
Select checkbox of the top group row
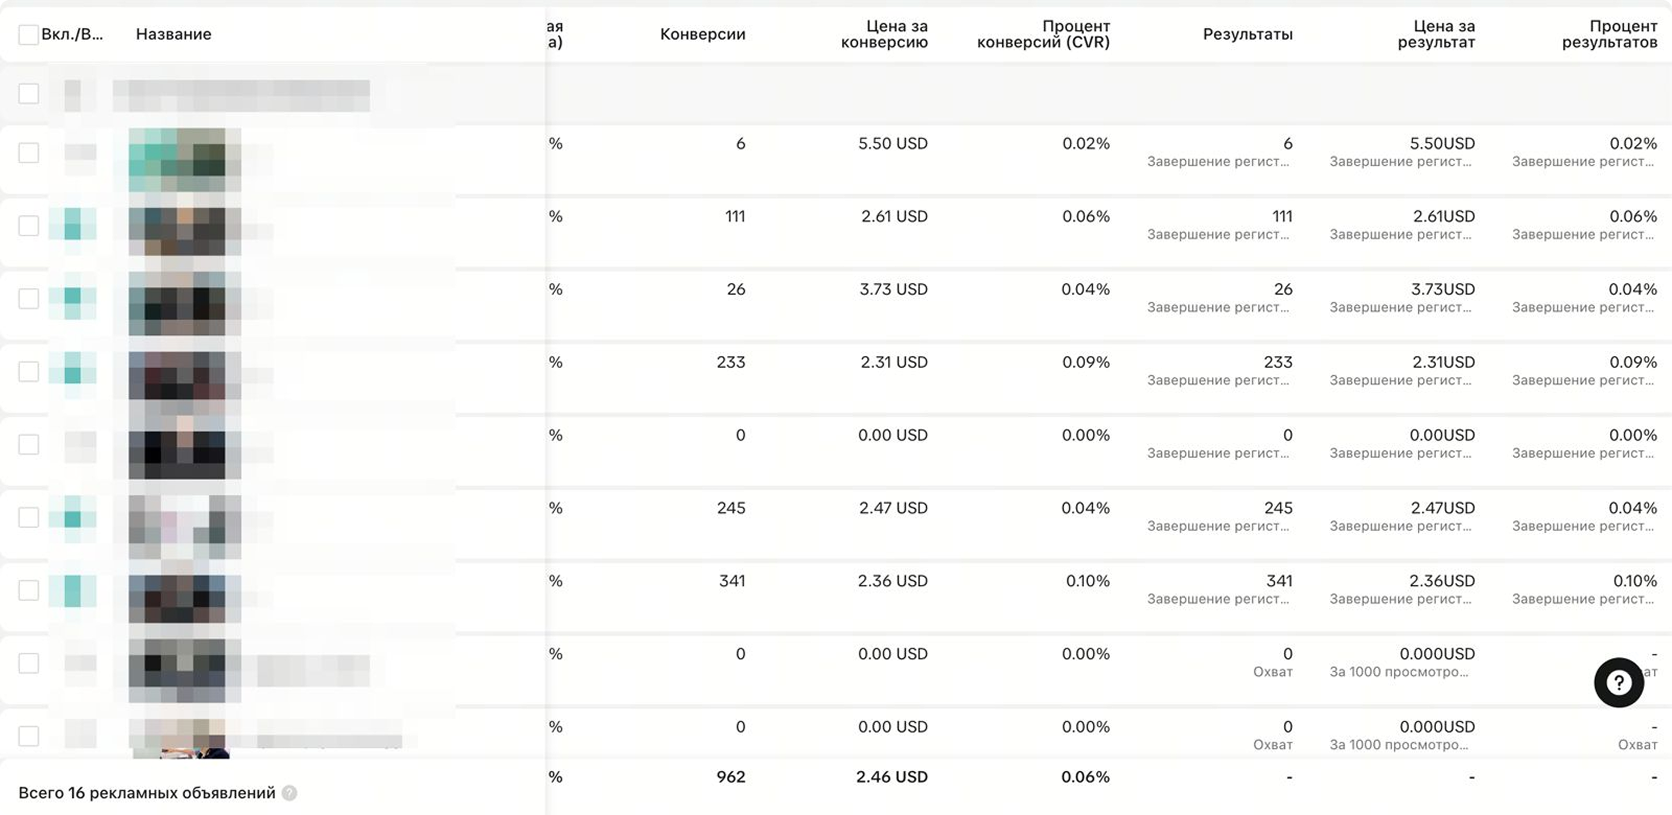28,94
